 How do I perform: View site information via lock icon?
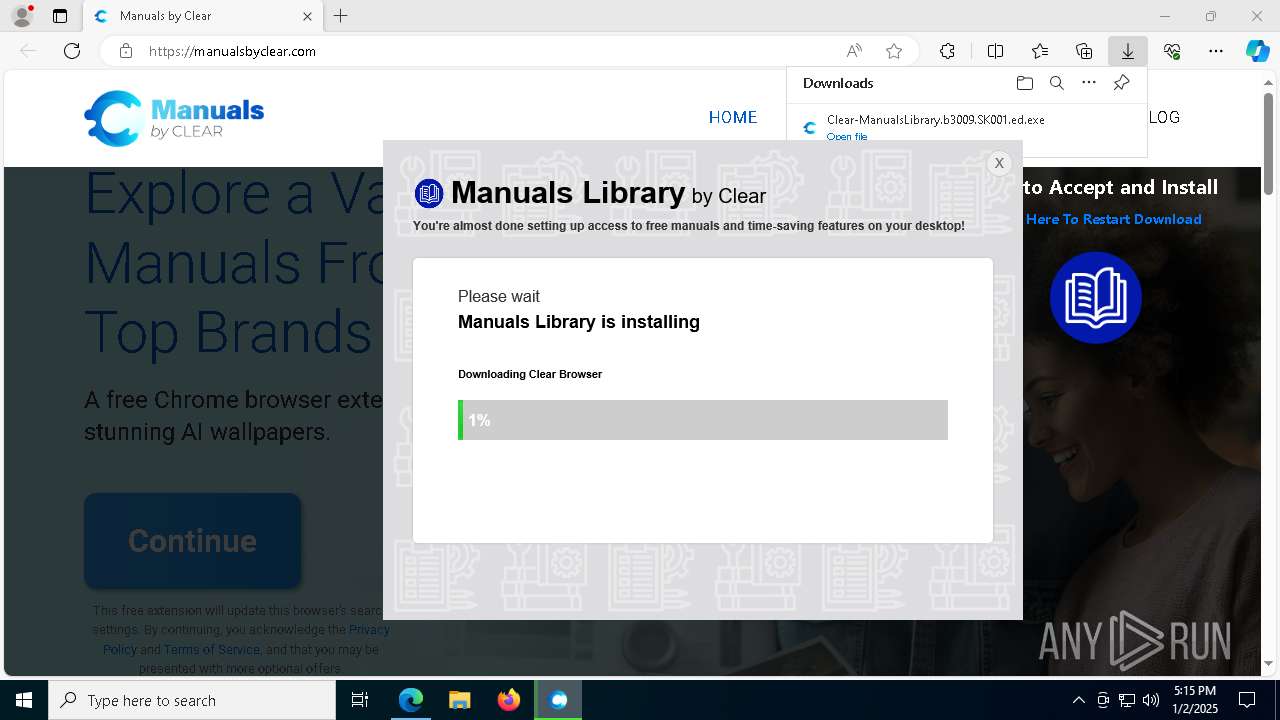tap(126, 51)
